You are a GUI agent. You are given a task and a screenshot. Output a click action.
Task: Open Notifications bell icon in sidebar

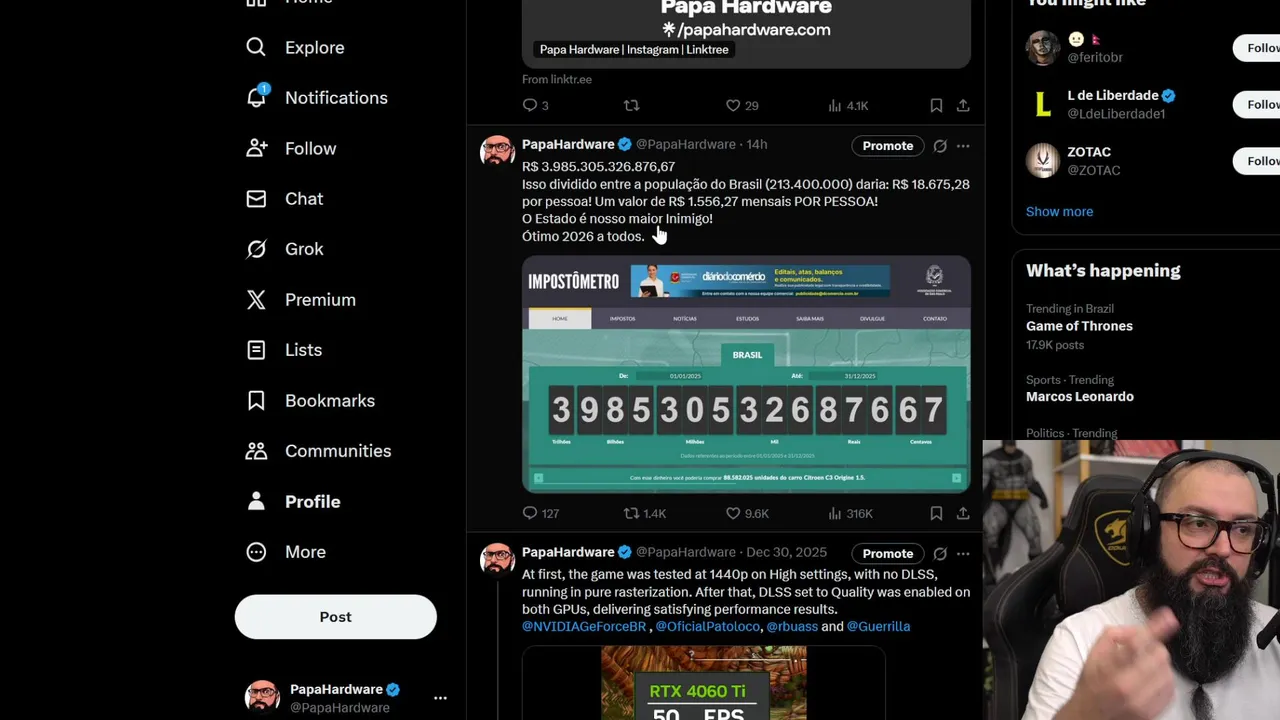click(257, 97)
